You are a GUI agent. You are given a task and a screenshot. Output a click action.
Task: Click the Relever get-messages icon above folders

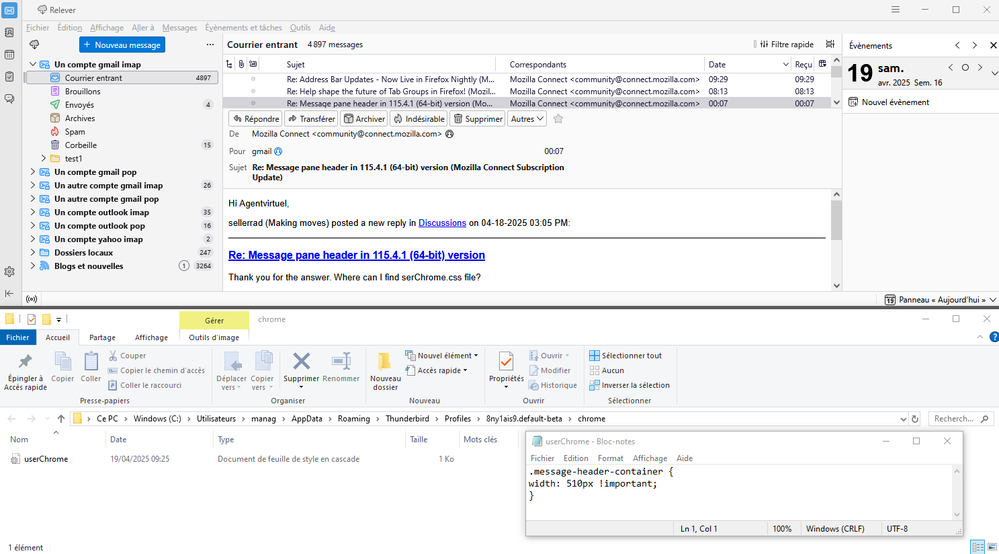click(34, 45)
